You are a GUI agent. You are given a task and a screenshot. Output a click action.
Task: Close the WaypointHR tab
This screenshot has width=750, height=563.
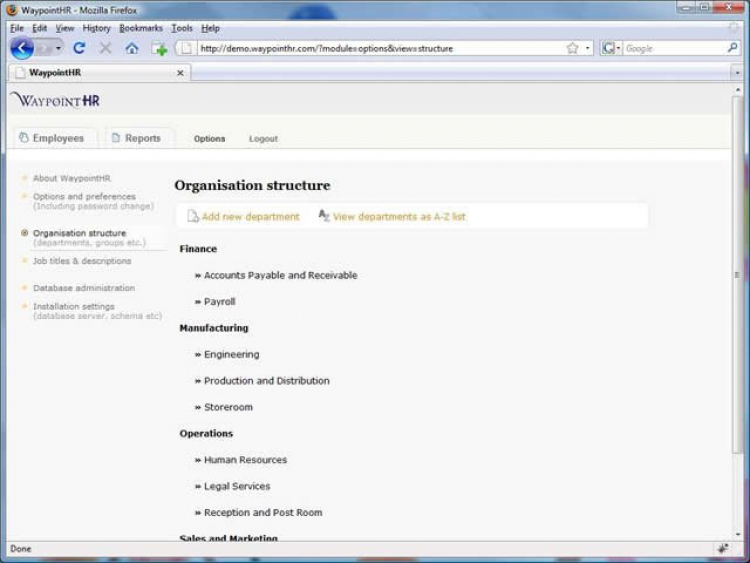[180, 73]
